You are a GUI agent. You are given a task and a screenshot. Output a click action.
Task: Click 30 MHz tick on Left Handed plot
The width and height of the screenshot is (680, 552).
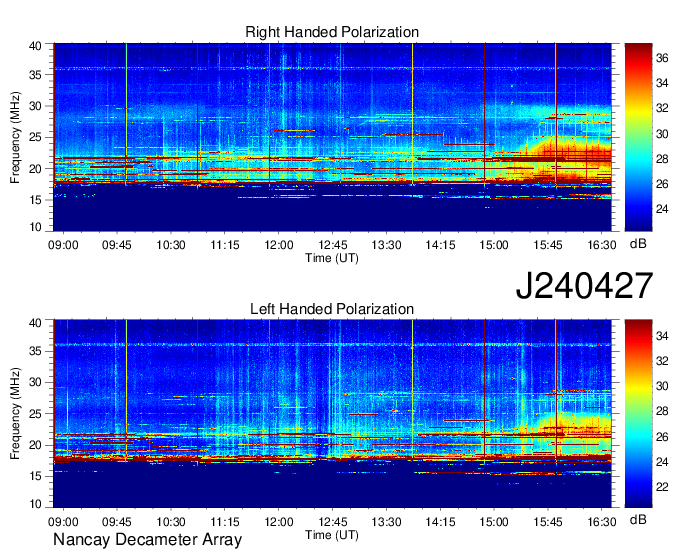coord(35,382)
